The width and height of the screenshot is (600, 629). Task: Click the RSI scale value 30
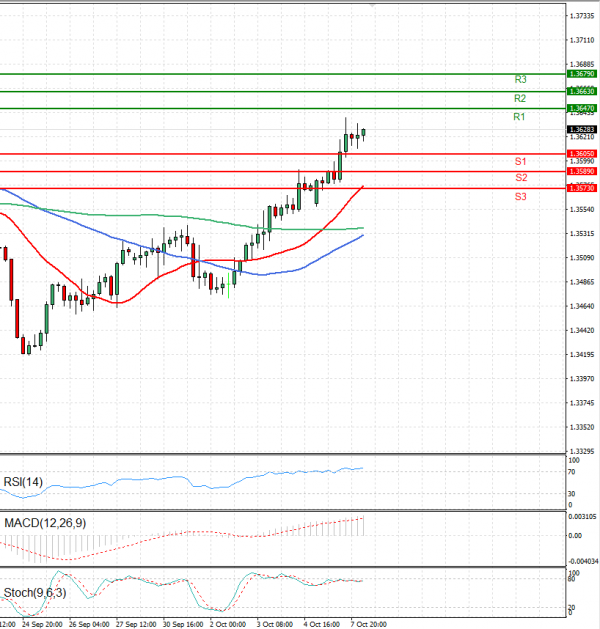click(572, 494)
